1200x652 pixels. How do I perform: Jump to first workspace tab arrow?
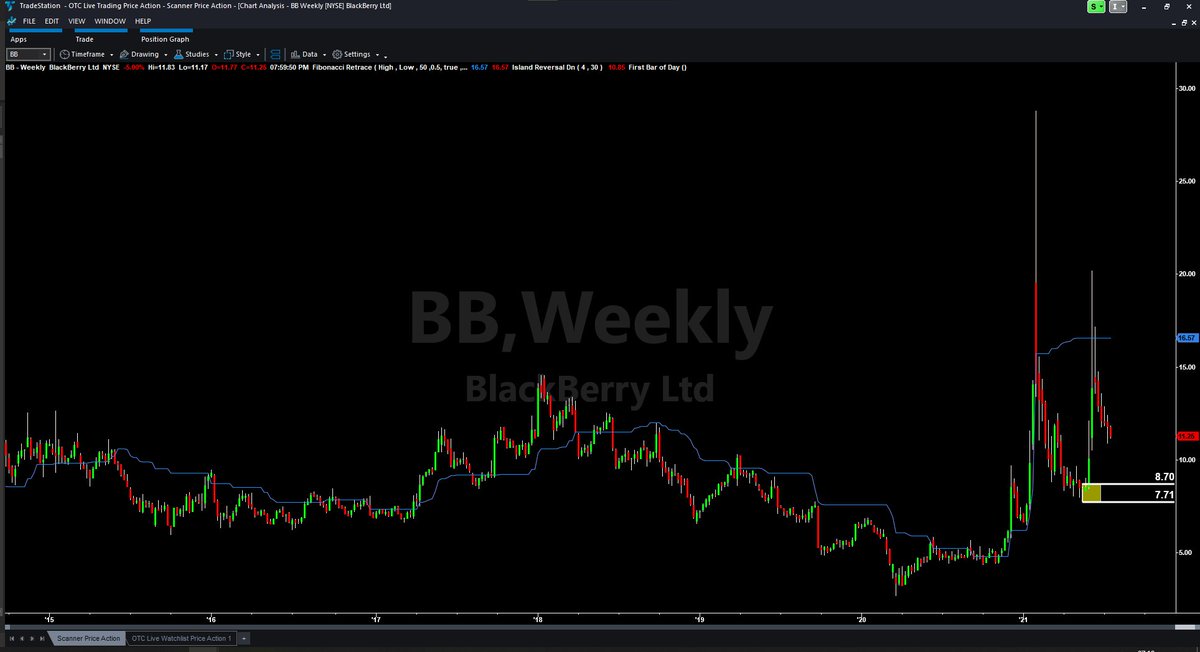click(12, 637)
